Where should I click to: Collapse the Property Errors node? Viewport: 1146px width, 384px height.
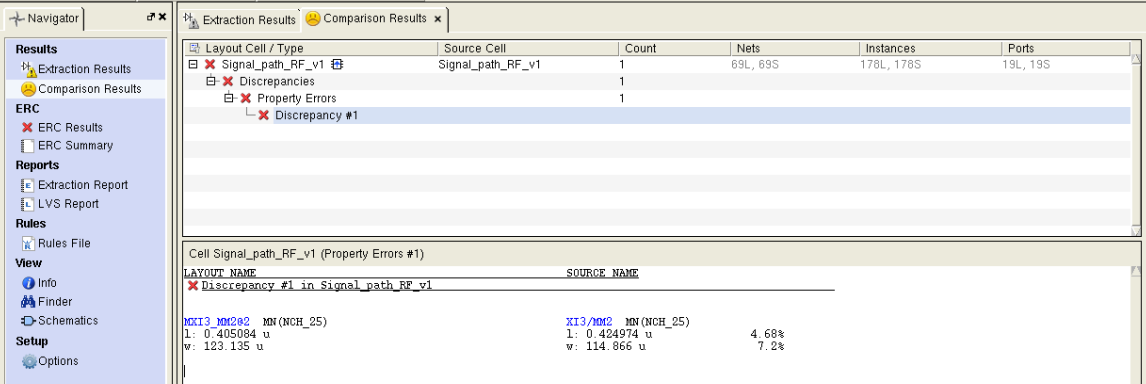tap(229, 98)
